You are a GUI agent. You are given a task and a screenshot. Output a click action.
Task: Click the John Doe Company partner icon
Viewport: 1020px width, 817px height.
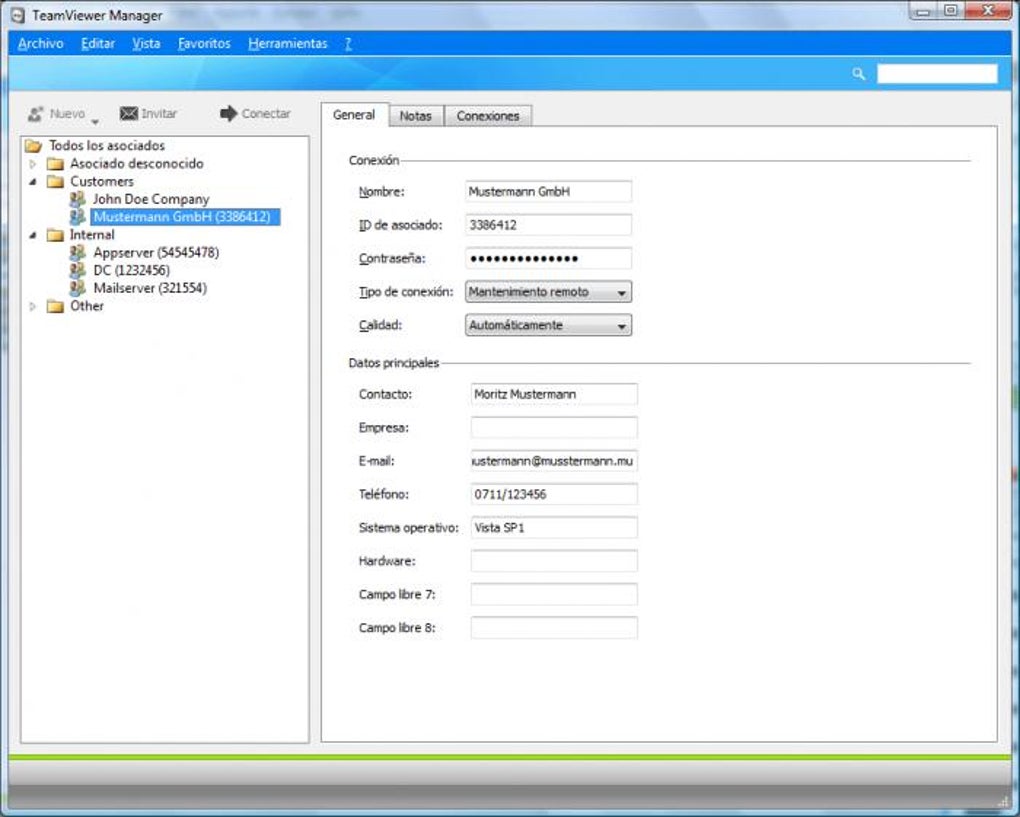pos(77,198)
